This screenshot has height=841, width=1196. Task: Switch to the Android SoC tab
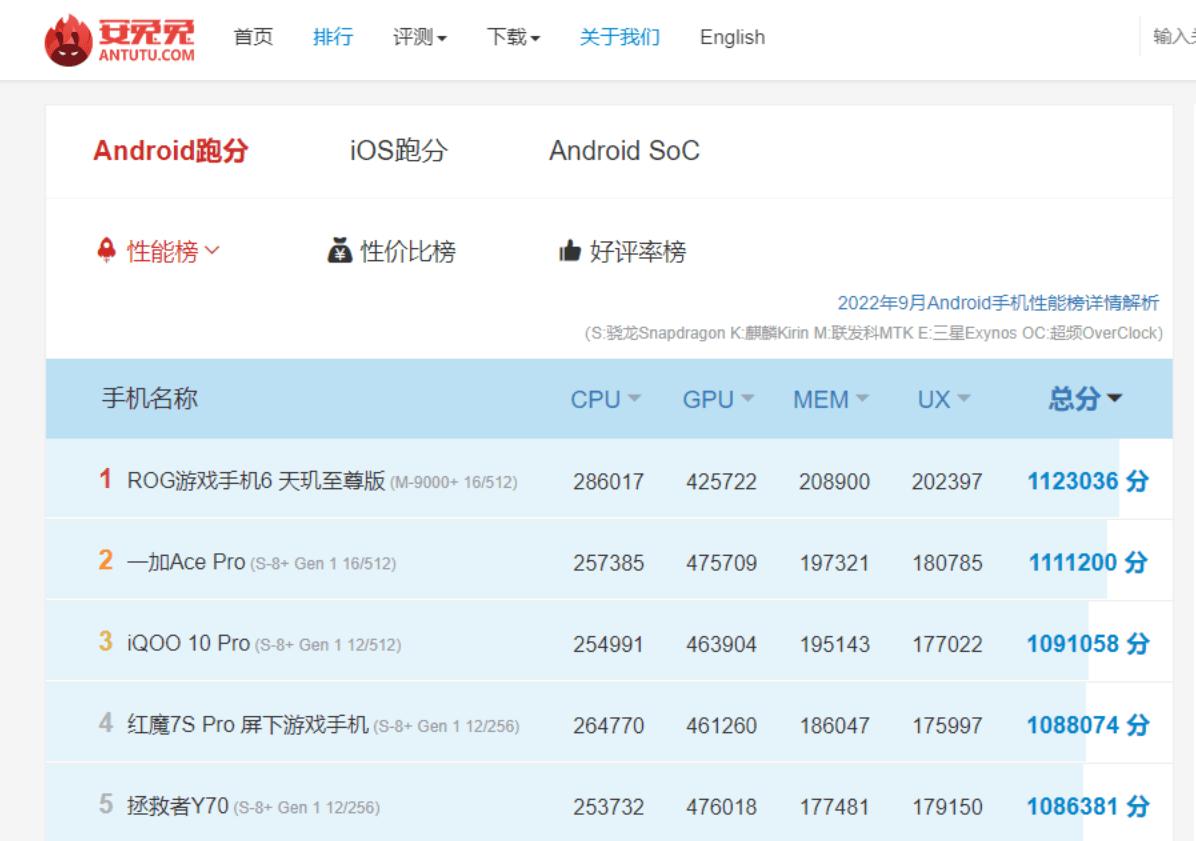point(622,151)
